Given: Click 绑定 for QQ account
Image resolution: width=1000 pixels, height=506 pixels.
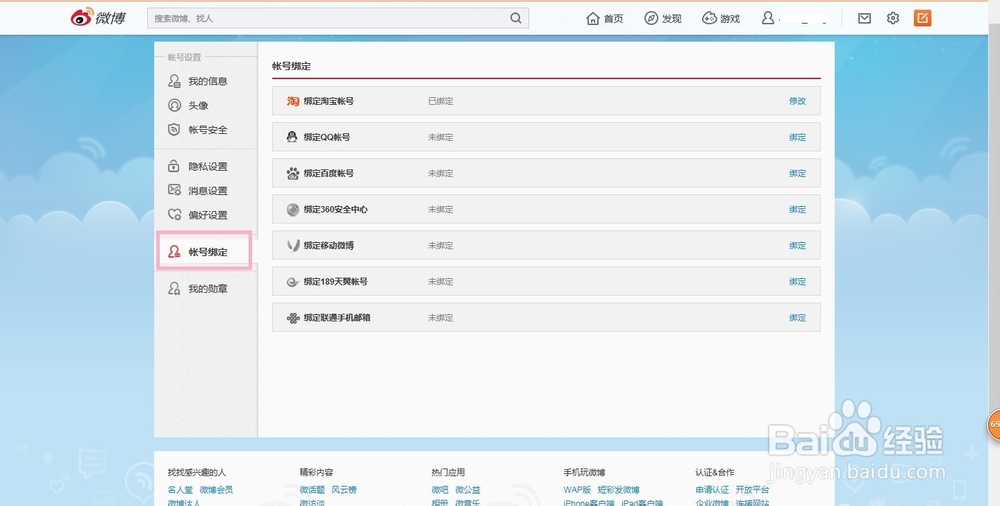Looking at the screenshot, I should pos(797,137).
